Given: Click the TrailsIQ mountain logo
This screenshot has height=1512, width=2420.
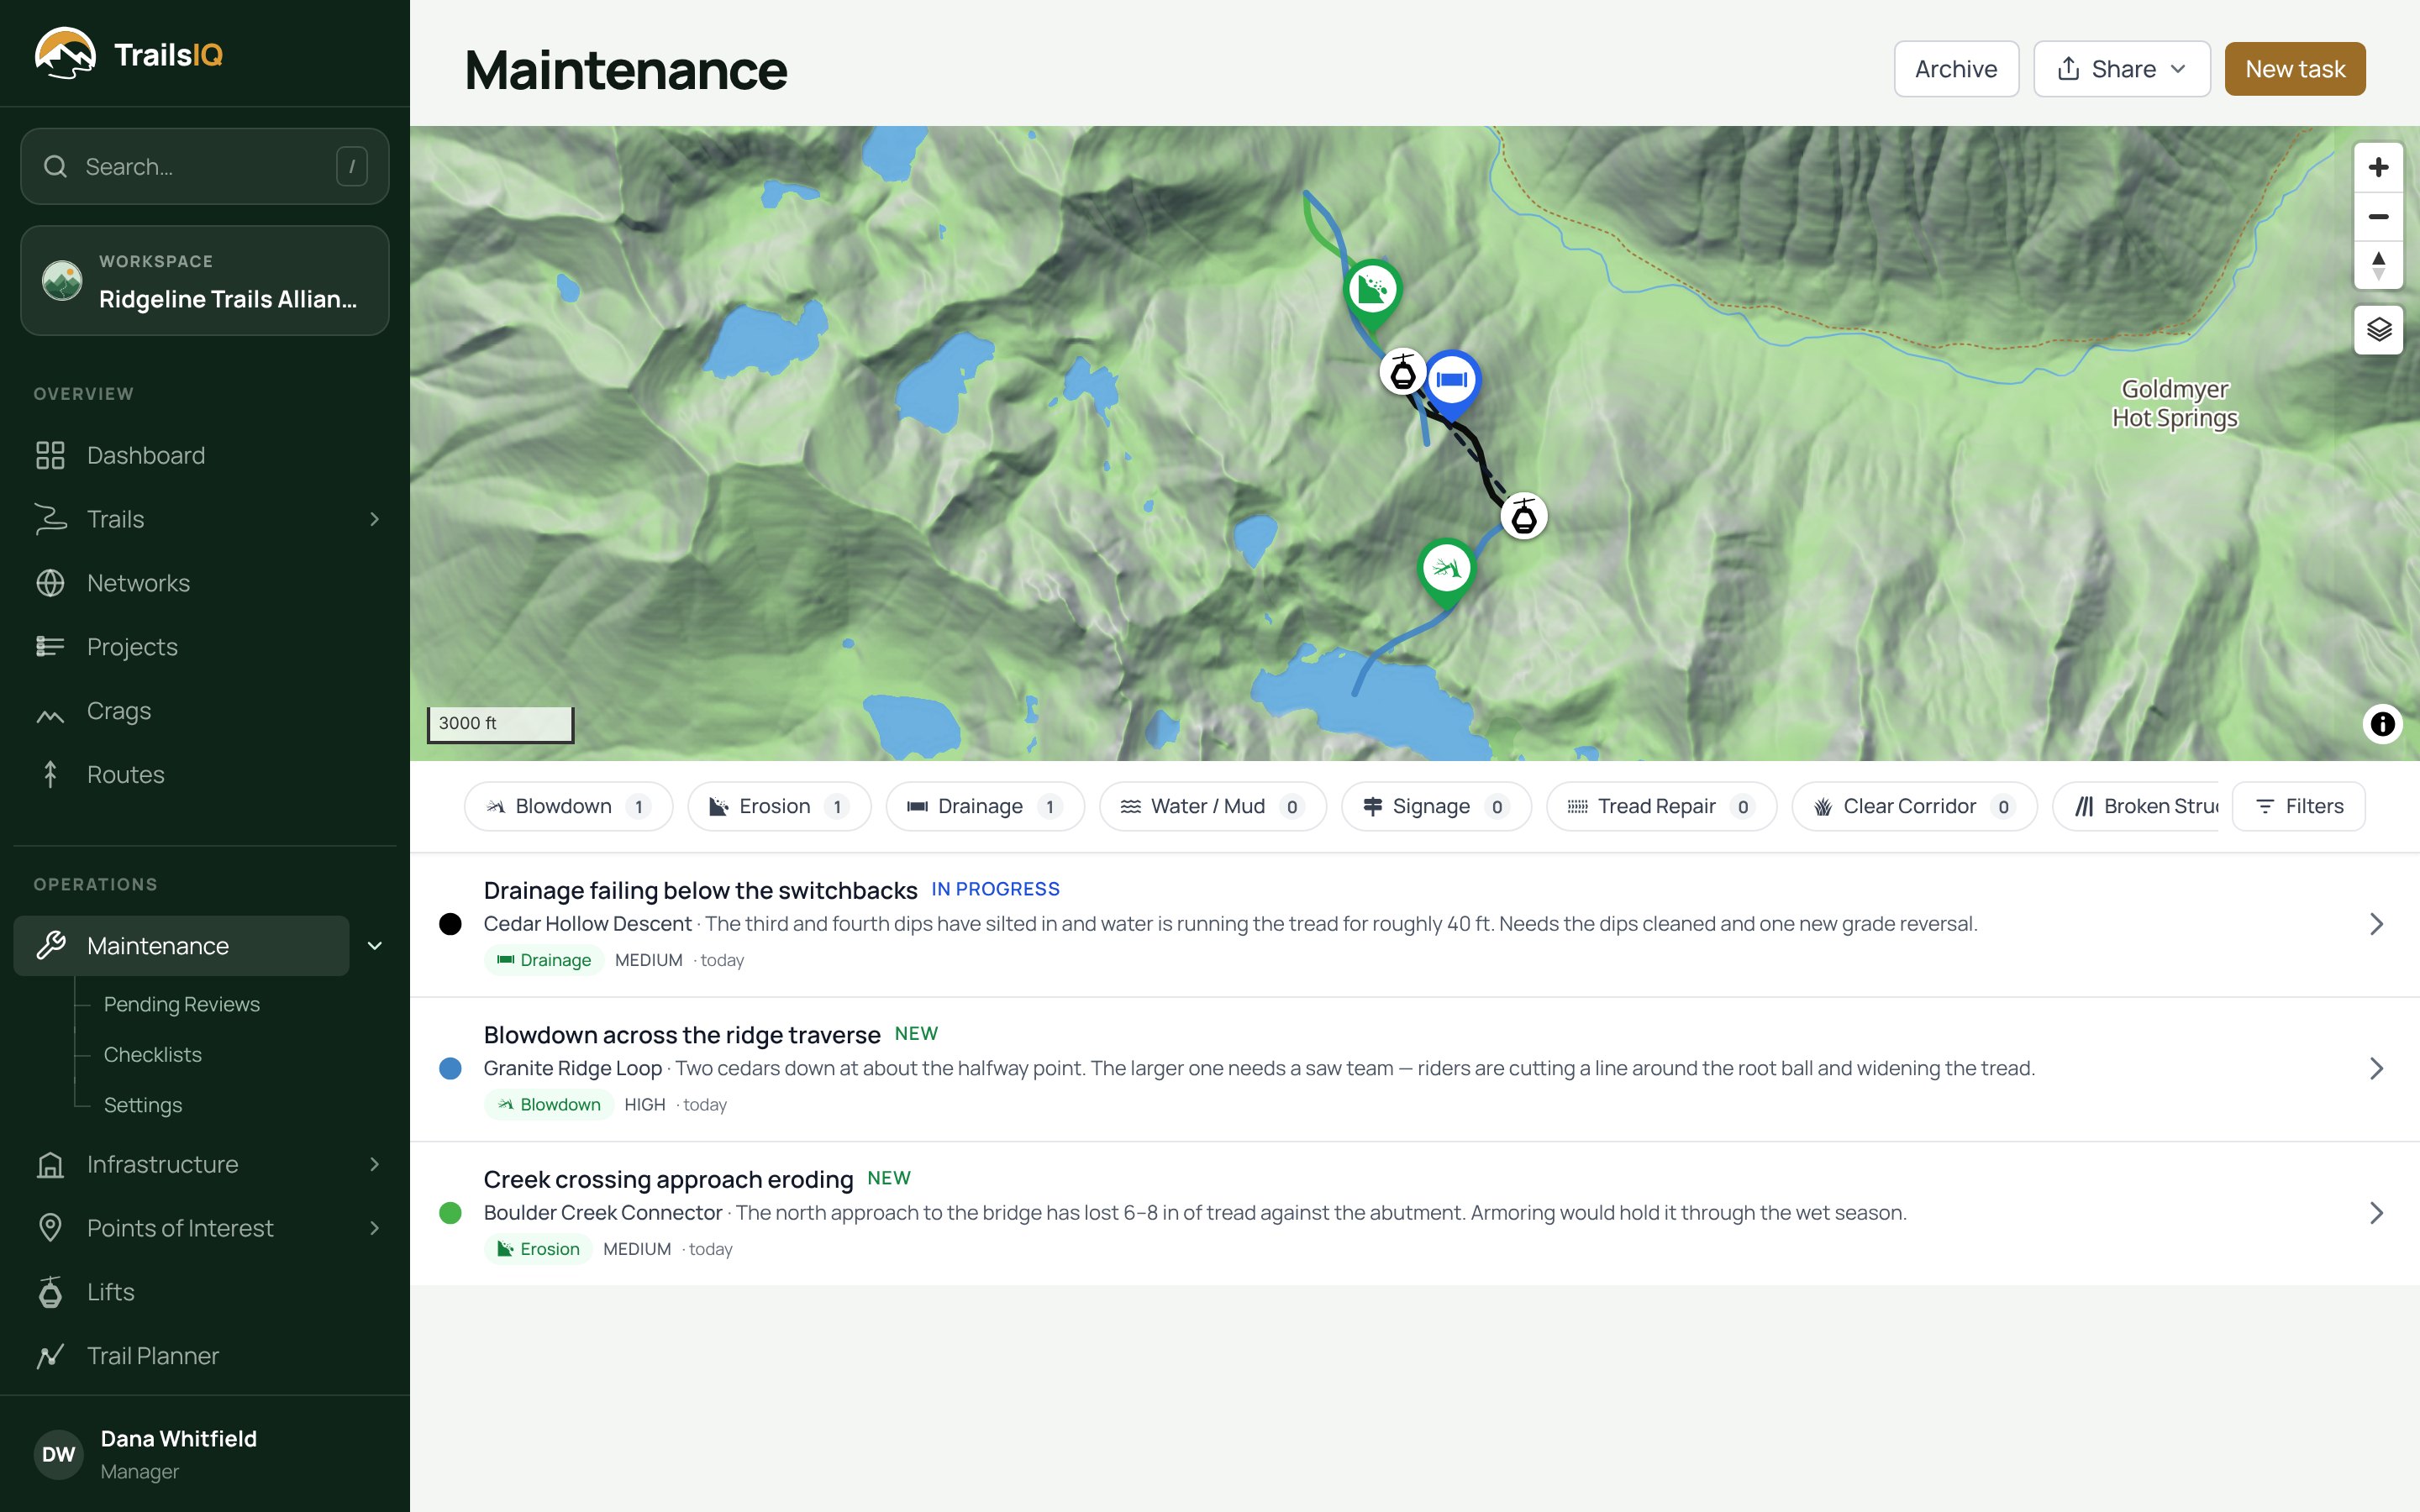Looking at the screenshot, I should (x=65, y=54).
